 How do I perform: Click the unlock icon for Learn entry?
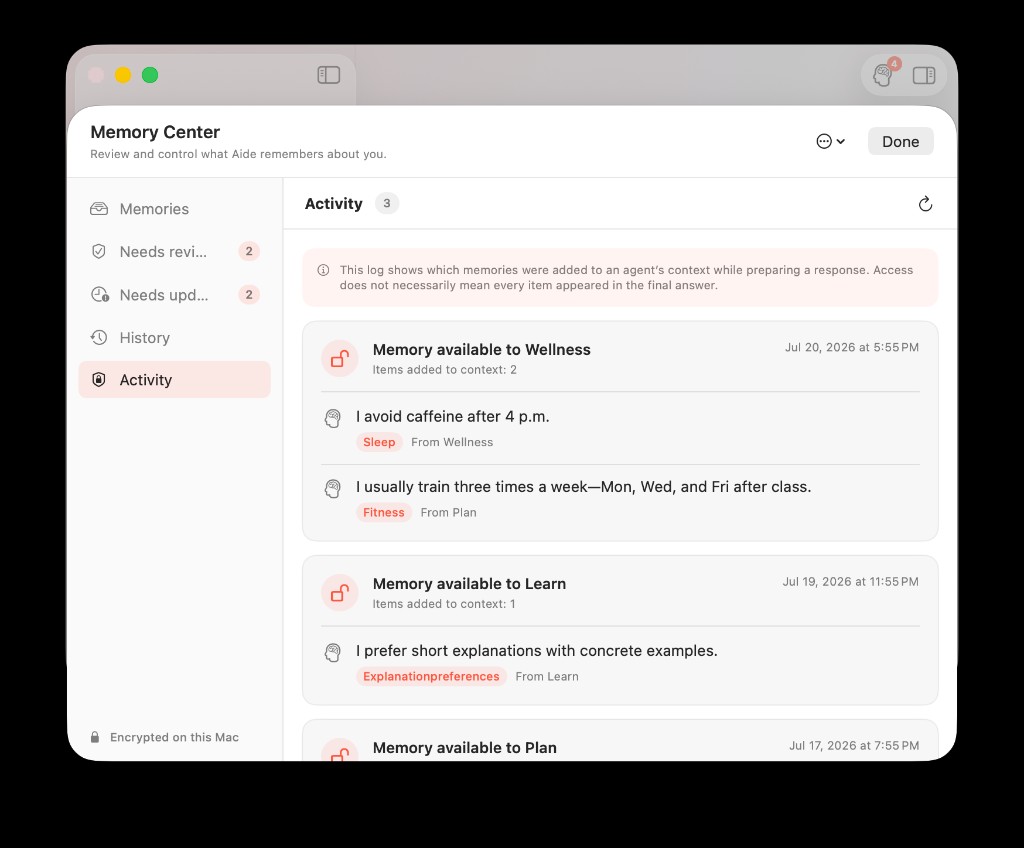(340, 593)
